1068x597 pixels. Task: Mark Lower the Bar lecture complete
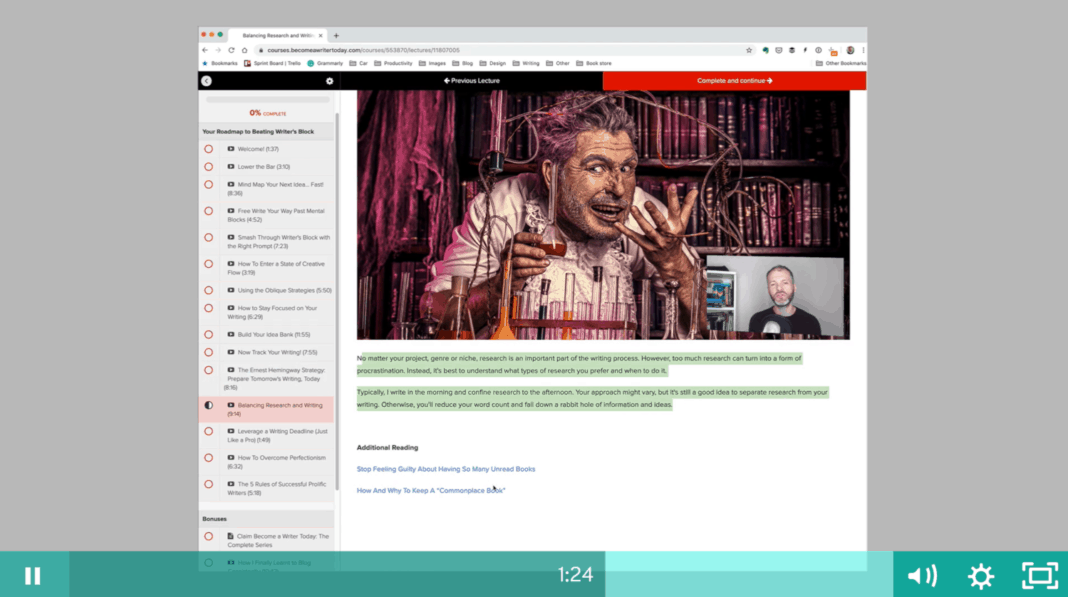[x=208, y=168]
